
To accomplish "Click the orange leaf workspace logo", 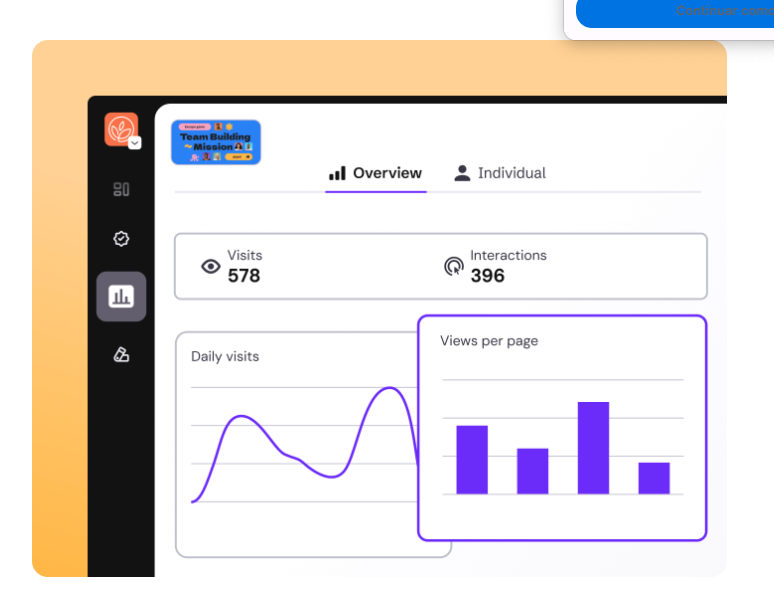I will (121, 129).
